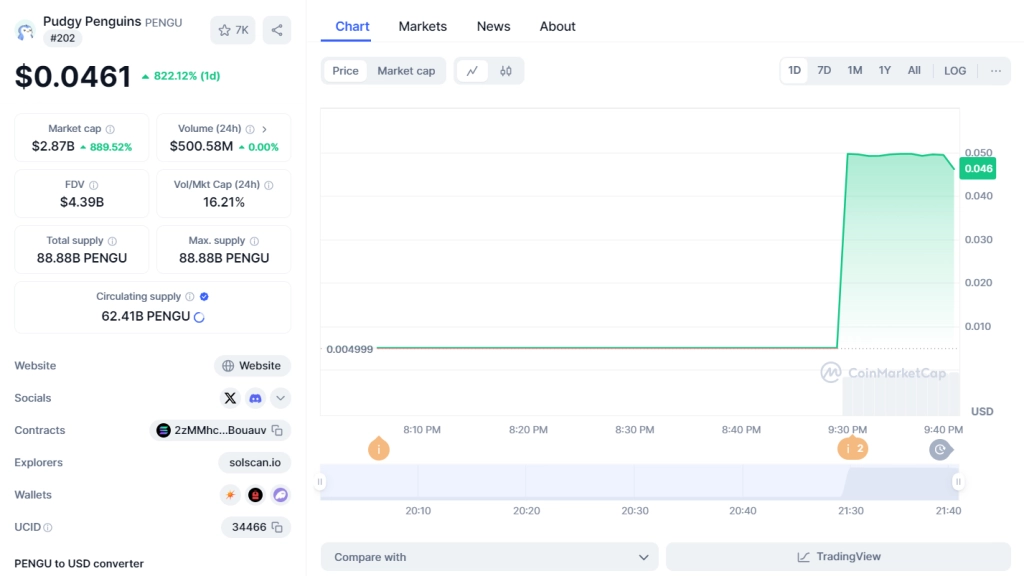Screen dimensions: 1024x576
Task: Click the PENGU to USD converter heading
Action: click(x=79, y=564)
